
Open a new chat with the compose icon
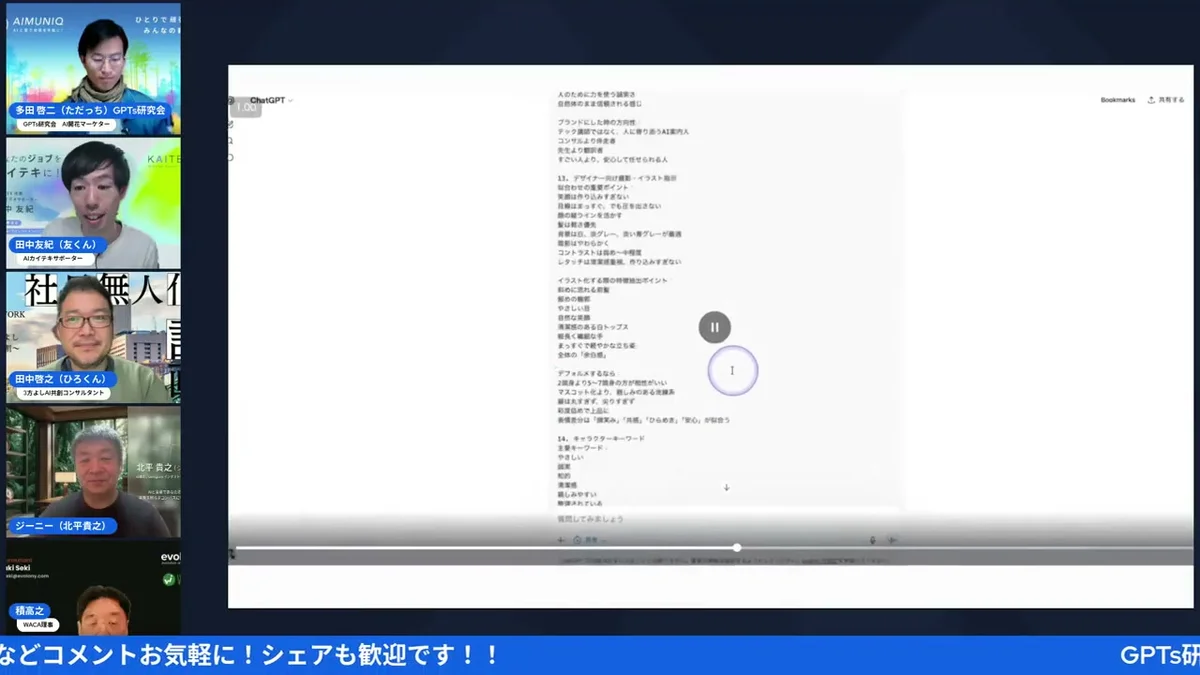pyautogui.click(x=231, y=123)
